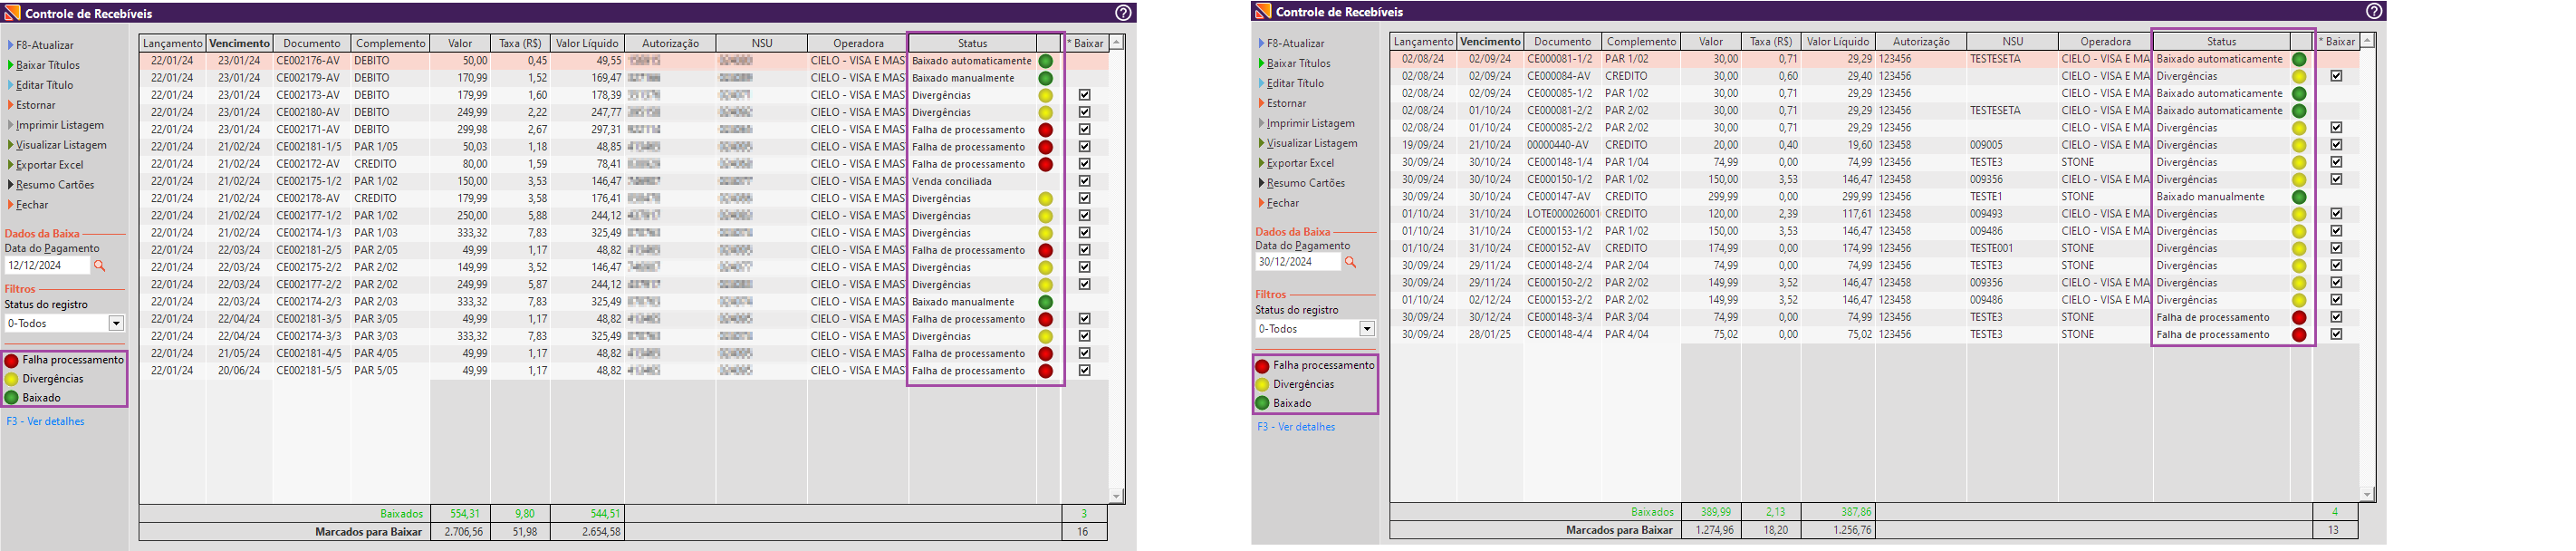Open help icon in the 12/12/2024 payment window

coord(1123,13)
